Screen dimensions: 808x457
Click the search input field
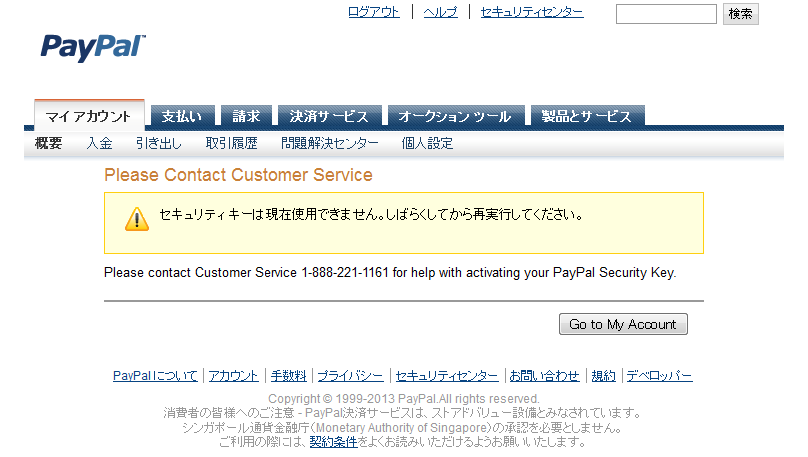666,14
